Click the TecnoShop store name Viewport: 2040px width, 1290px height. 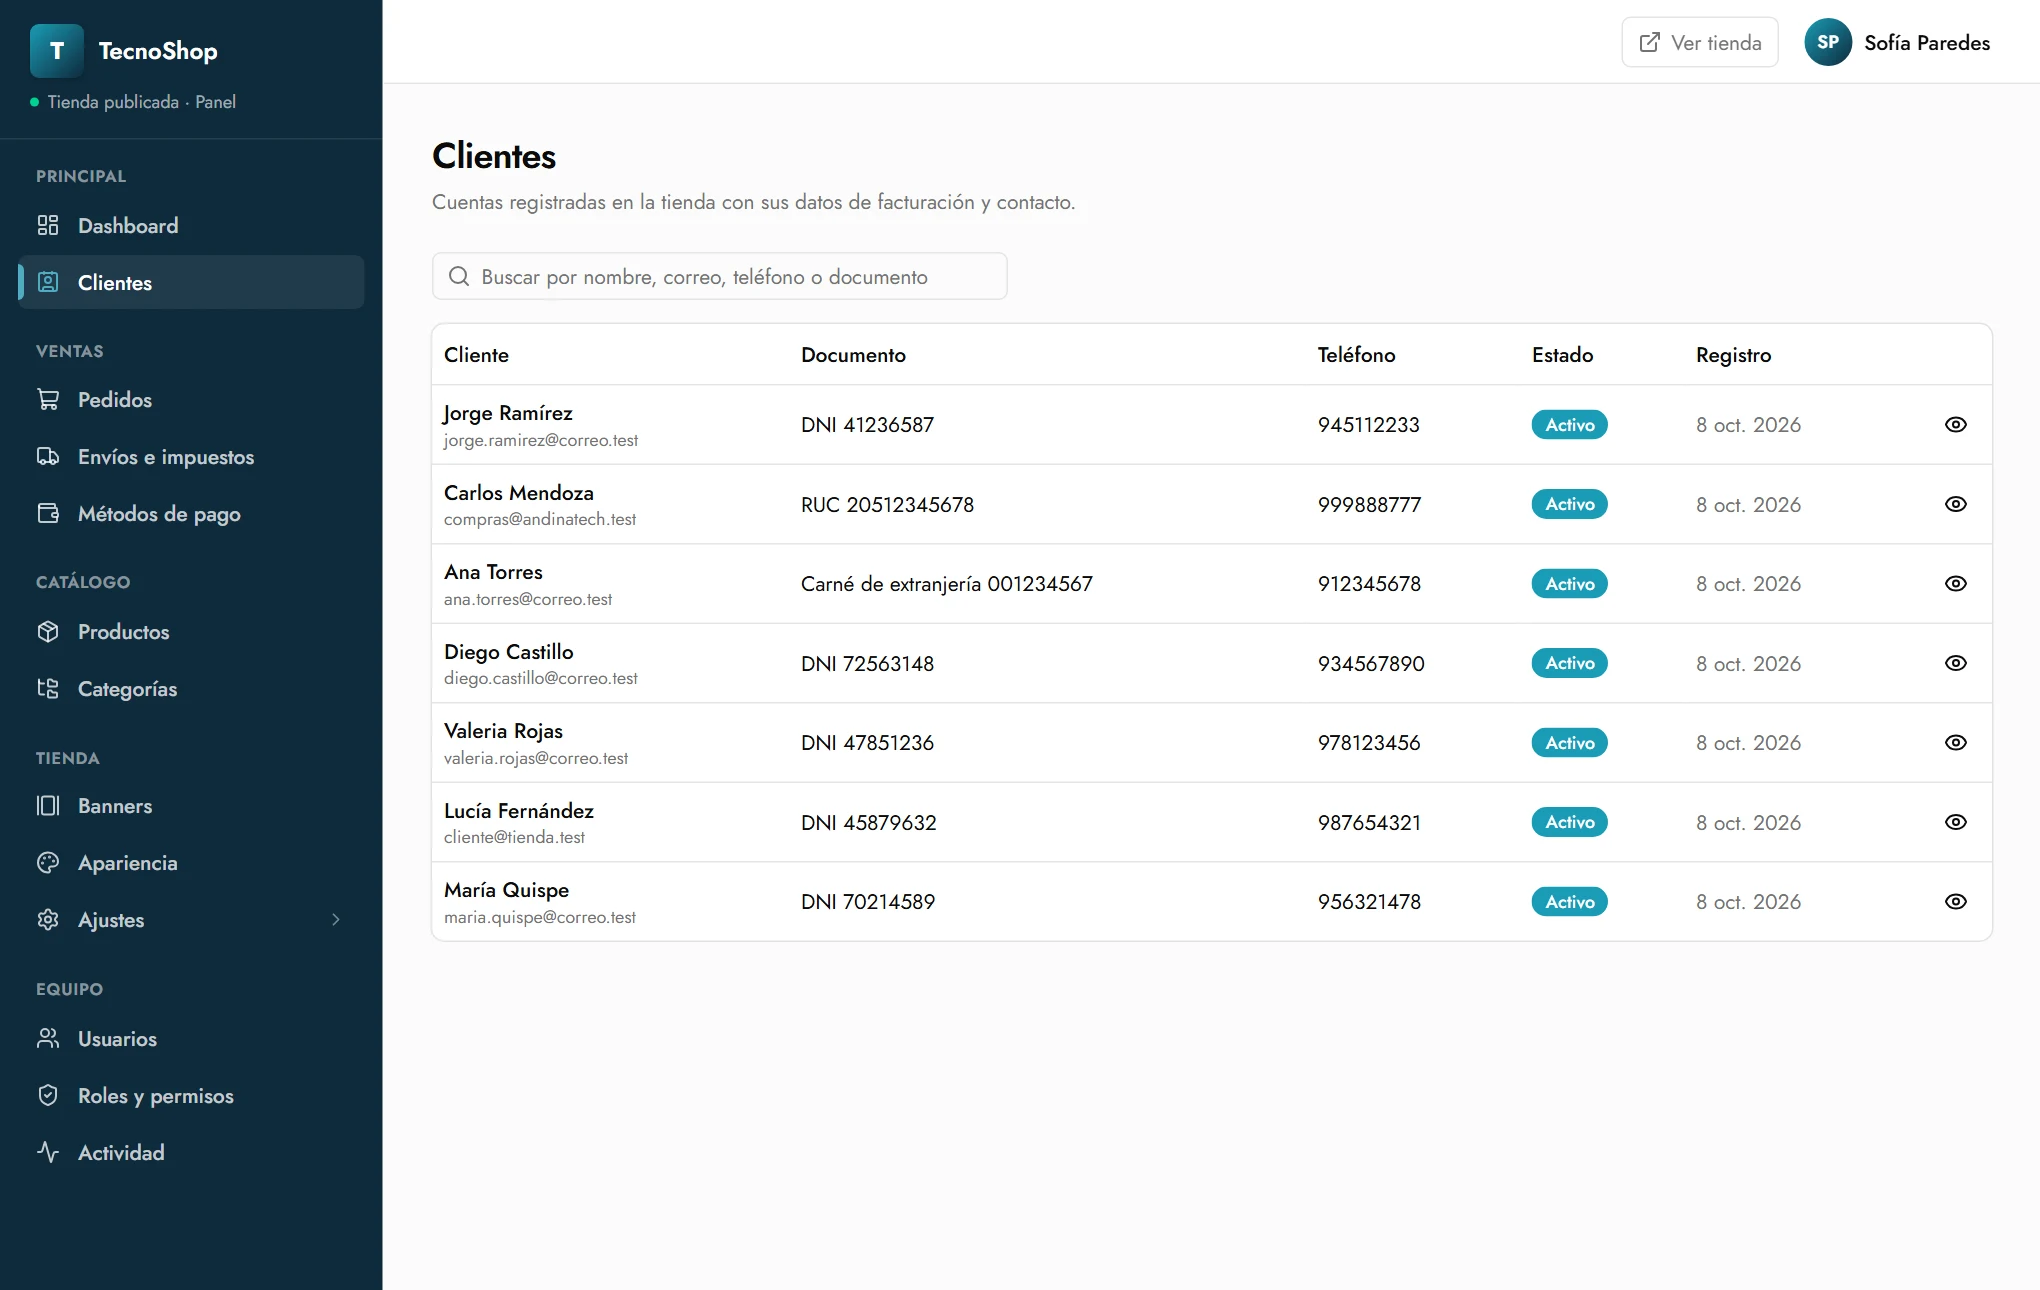pos(158,51)
